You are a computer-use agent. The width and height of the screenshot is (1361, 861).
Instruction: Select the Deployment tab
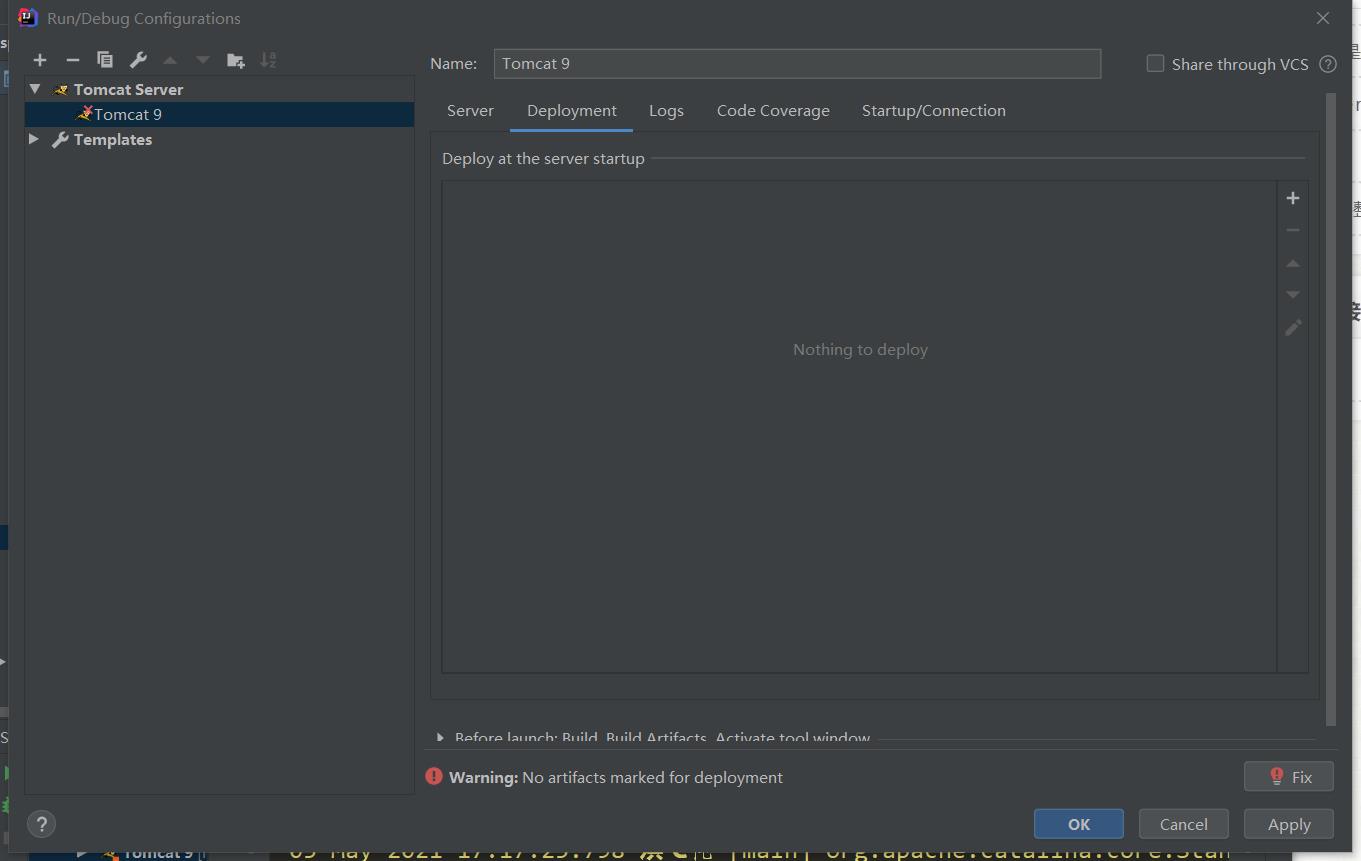pos(572,111)
